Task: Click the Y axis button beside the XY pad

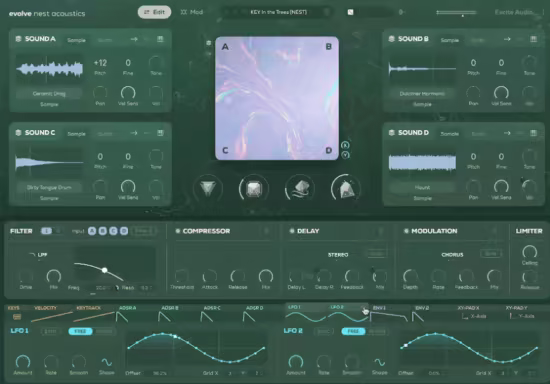Action: click(345, 155)
